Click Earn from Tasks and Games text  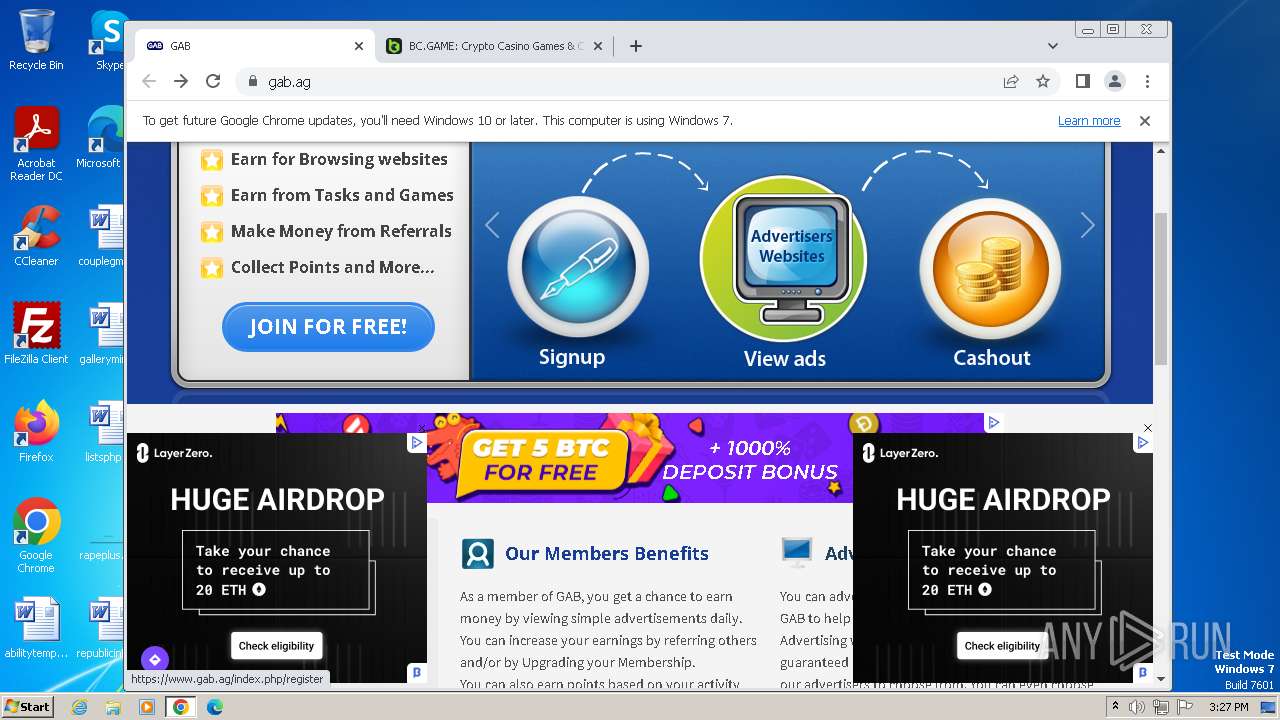coord(342,195)
